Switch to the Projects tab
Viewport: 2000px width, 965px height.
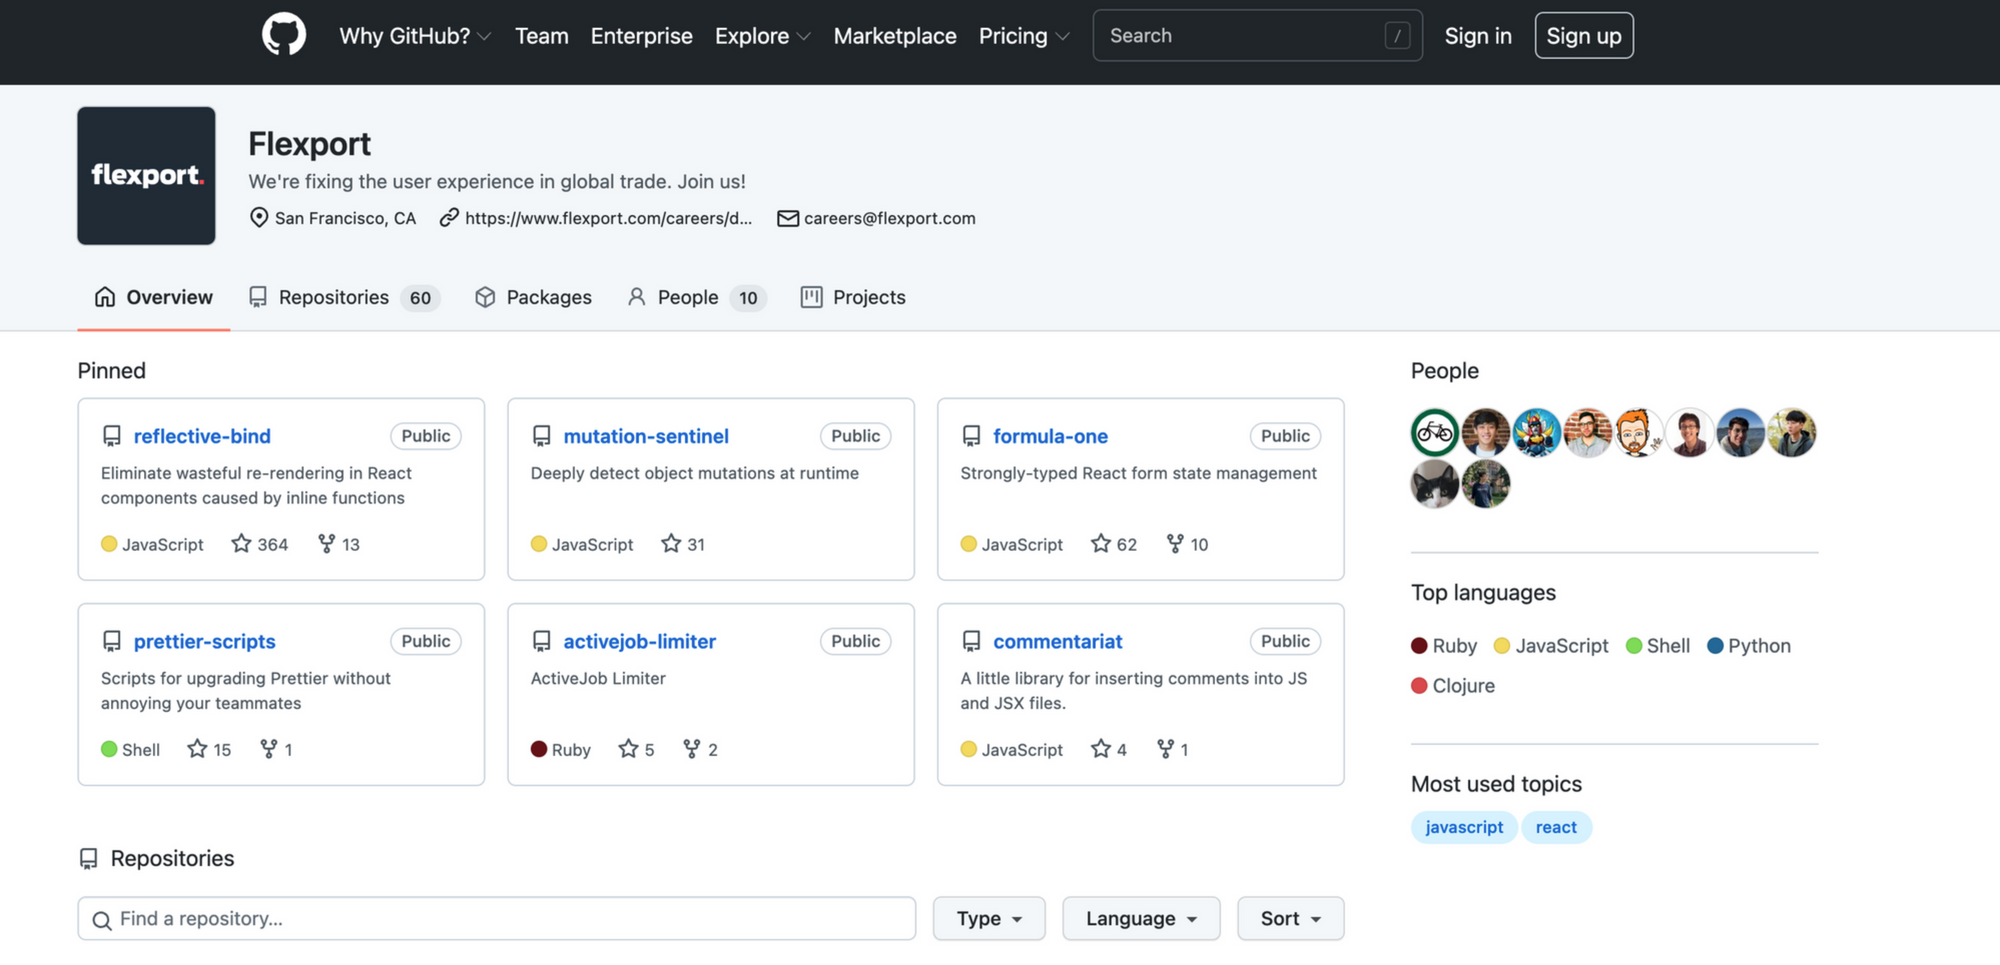[x=853, y=297]
